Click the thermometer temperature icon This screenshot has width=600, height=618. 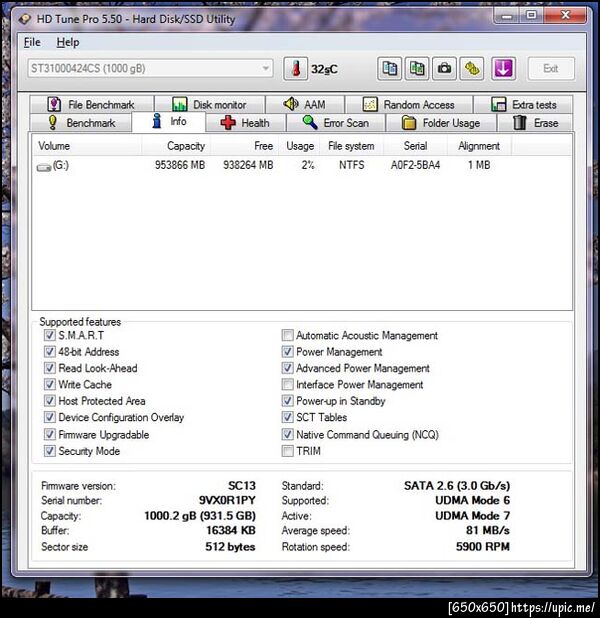[x=295, y=69]
